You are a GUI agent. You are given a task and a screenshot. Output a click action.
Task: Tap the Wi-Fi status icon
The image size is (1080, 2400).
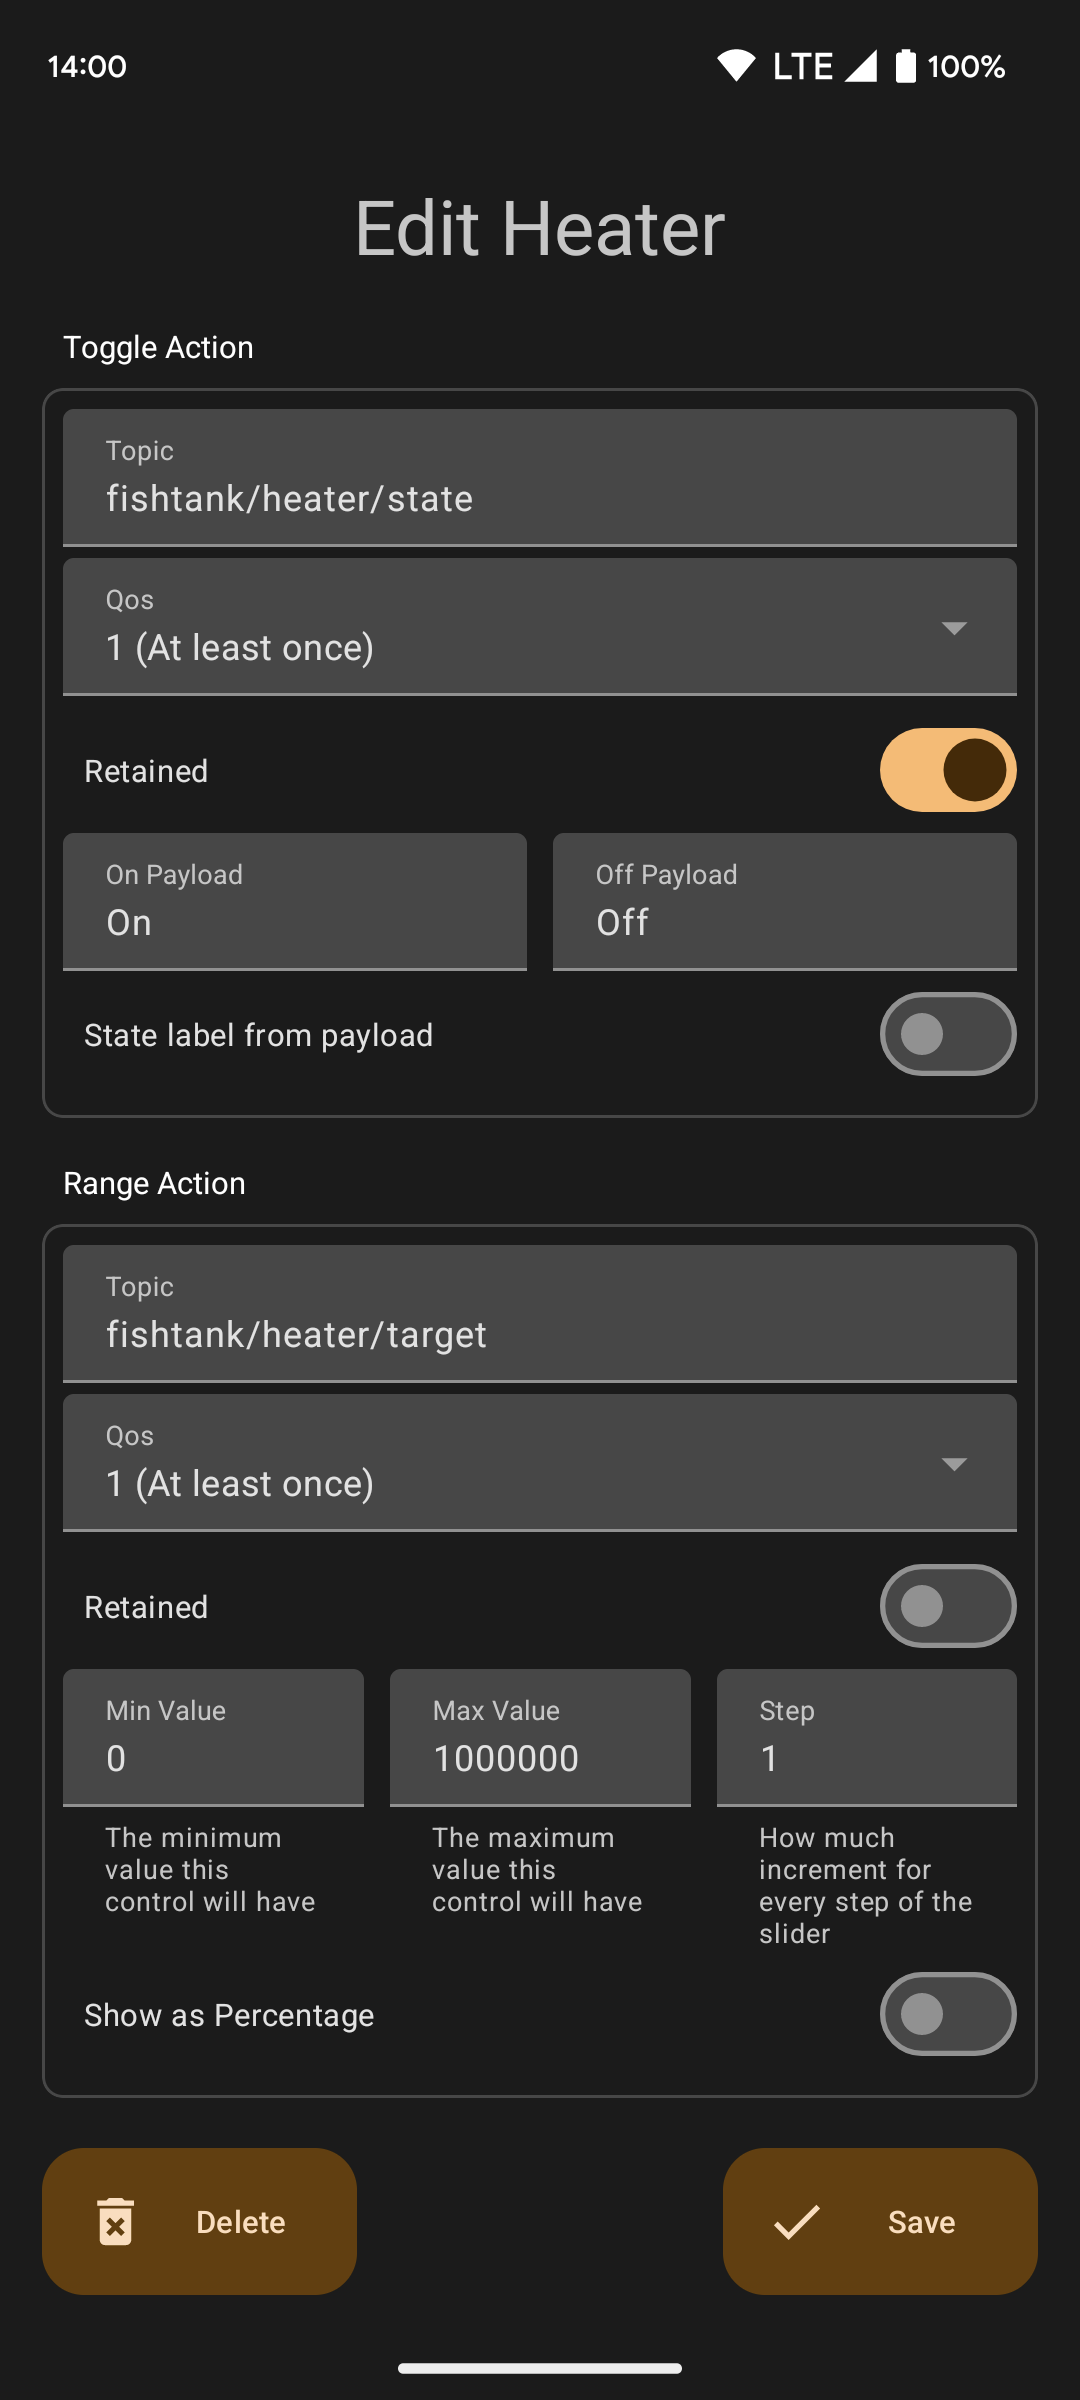coord(736,66)
